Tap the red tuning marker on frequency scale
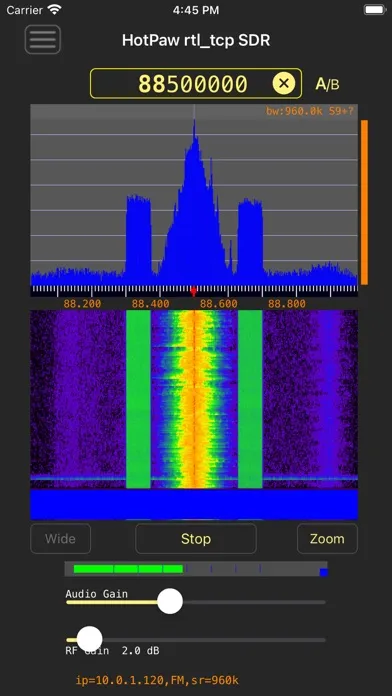Screen dimensions: 392x696 click(x=194, y=291)
